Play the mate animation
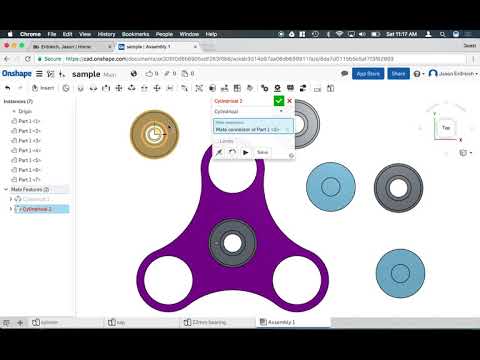Viewport: 480px width, 360px height. tap(246, 153)
